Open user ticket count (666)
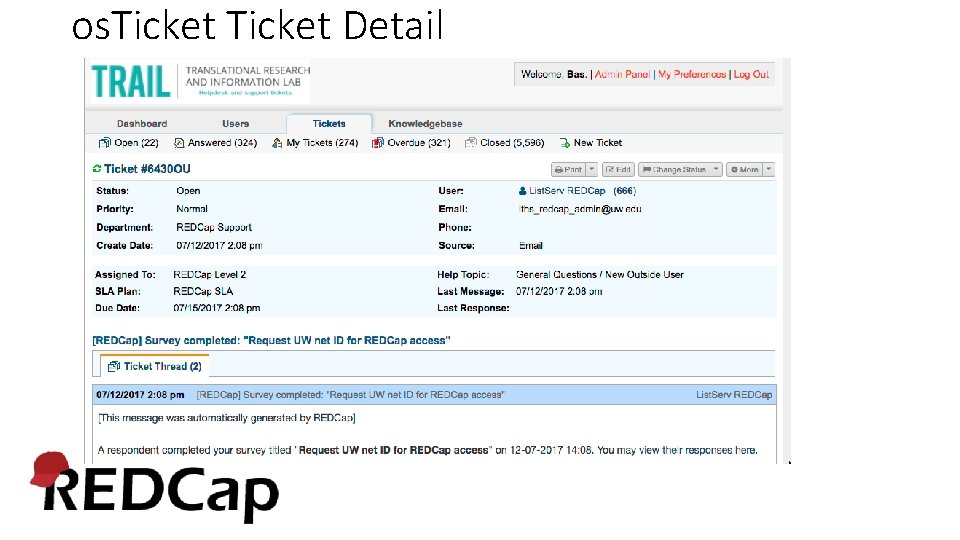Image resolution: width=960 pixels, height=540 pixels. tap(624, 191)
